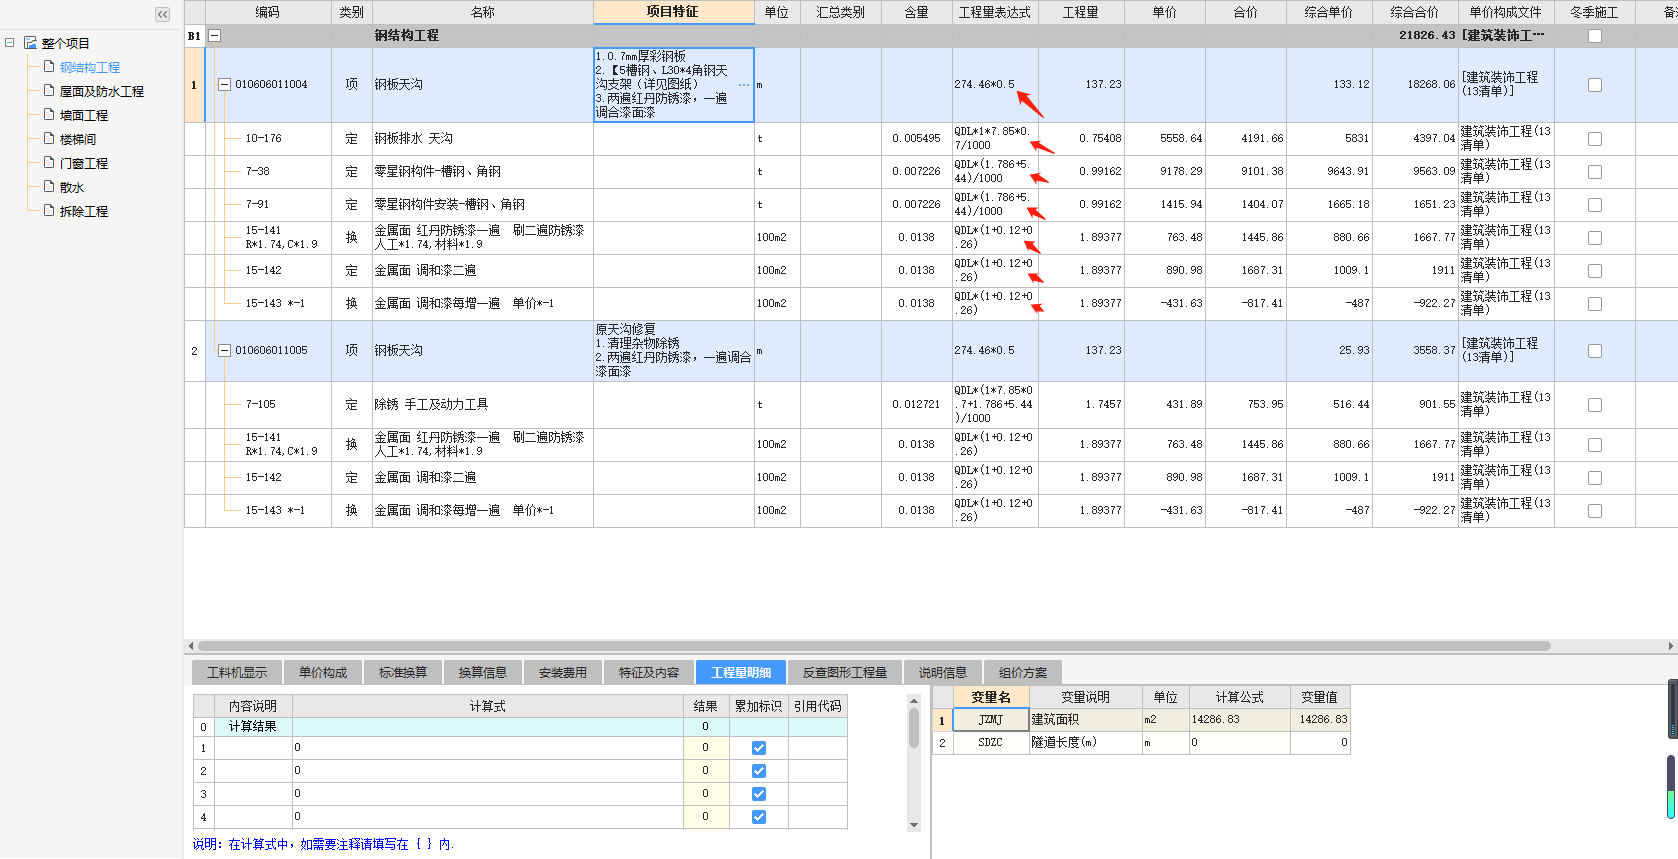Click the 计算式 input field in row 2

tap(488, 771)
